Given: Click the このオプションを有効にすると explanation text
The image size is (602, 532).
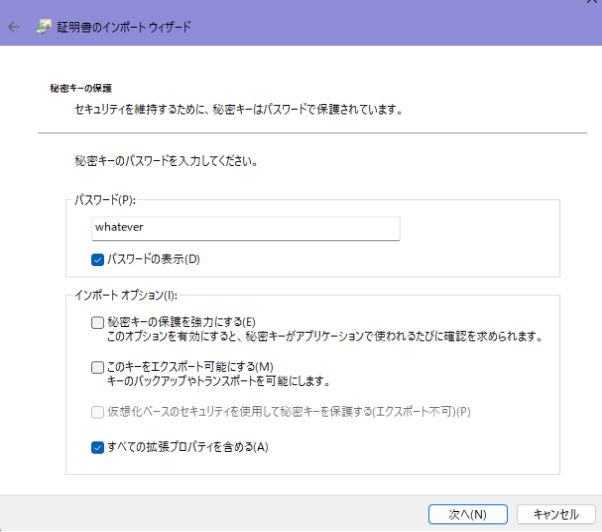Looking at the screenshot, I should [x=324, y=337].
